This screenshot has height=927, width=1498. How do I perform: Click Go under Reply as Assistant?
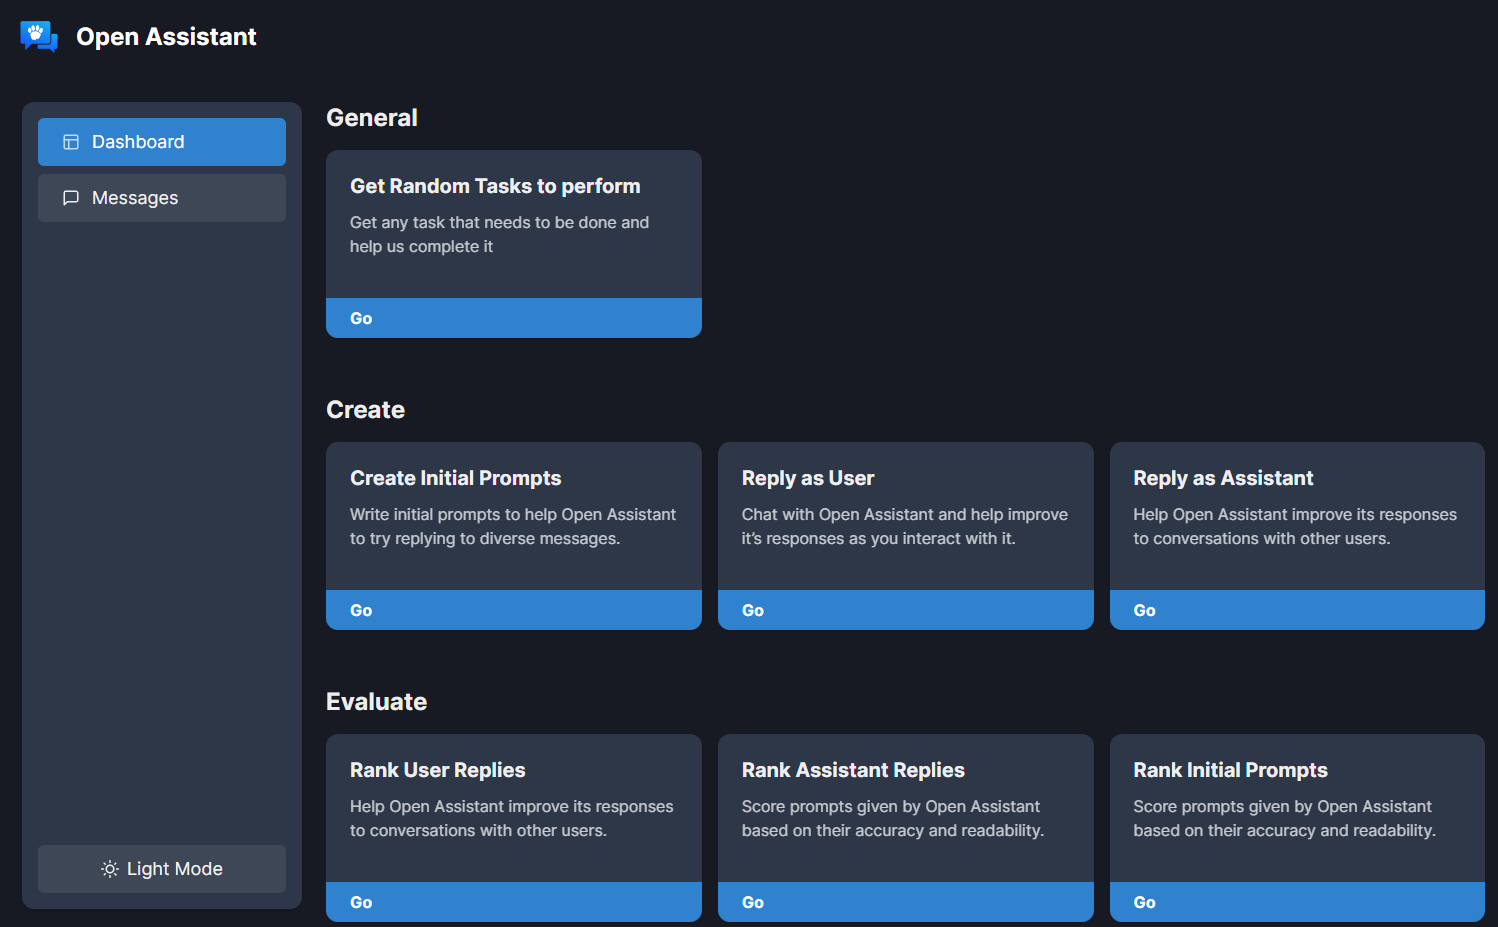pyautogui.click(x=1297, y=610)
